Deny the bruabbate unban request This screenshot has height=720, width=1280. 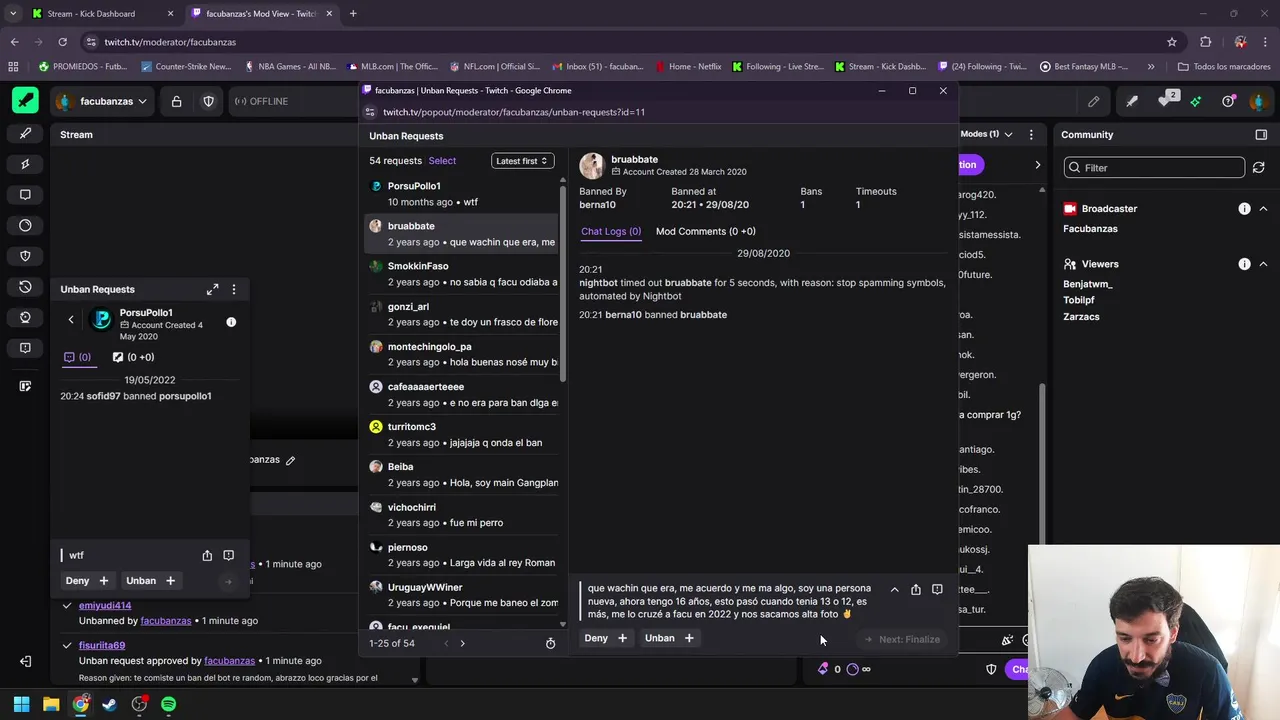[606, 638]
